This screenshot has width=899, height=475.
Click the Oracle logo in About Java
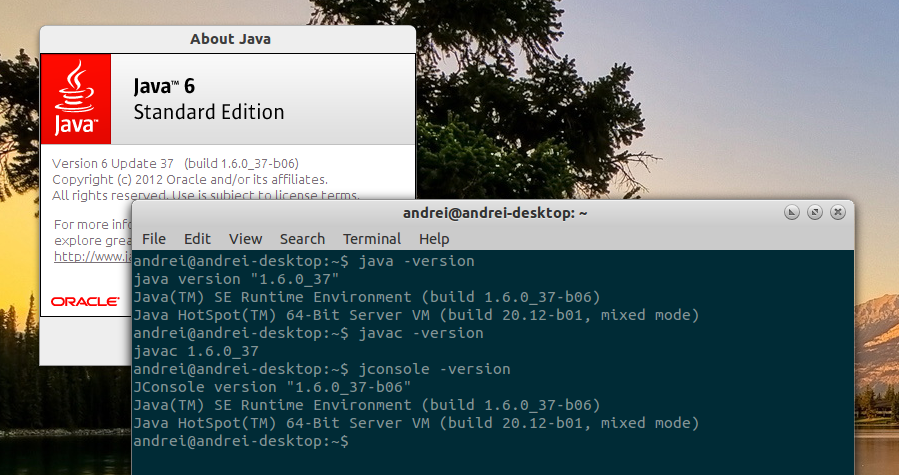click(x=85, y=301)
